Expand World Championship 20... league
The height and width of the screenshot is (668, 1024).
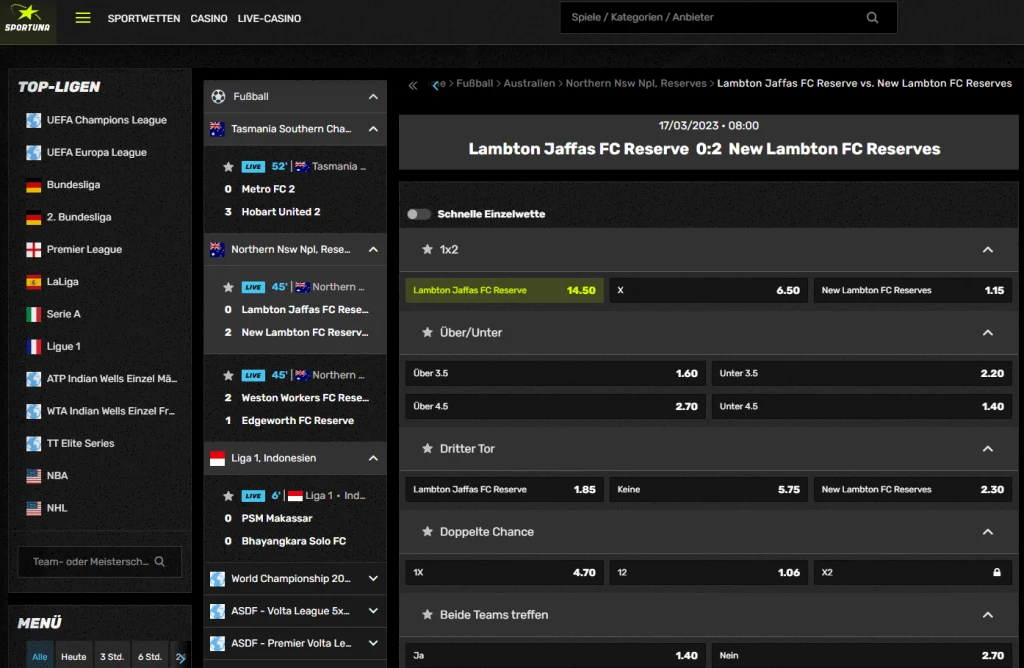pos(373,579)
